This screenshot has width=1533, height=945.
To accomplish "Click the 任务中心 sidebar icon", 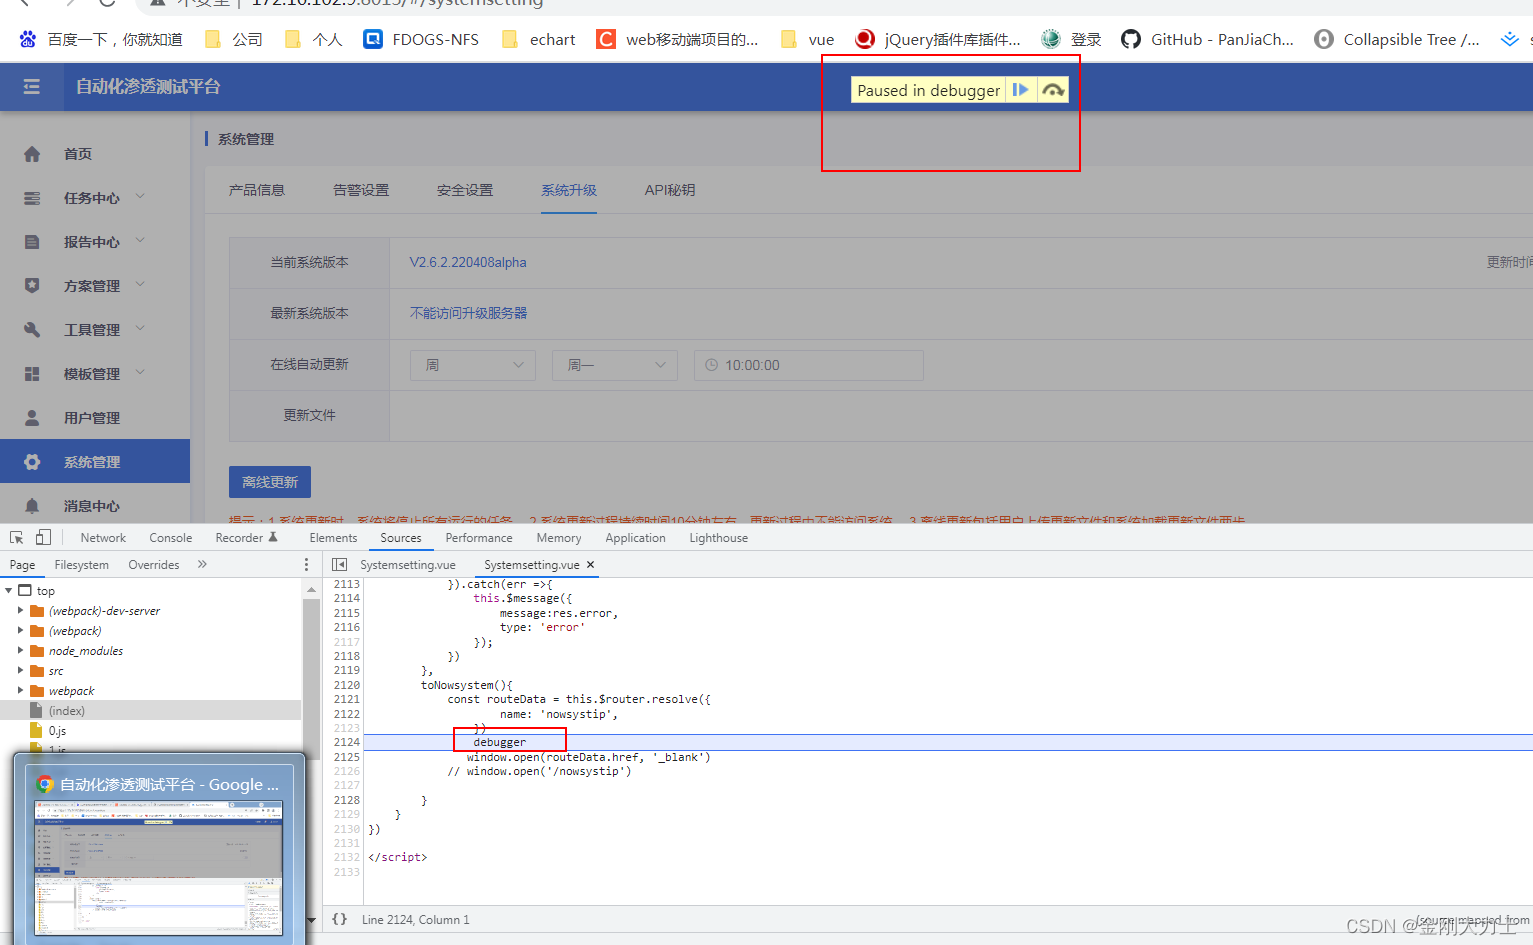I will (32, 198).
